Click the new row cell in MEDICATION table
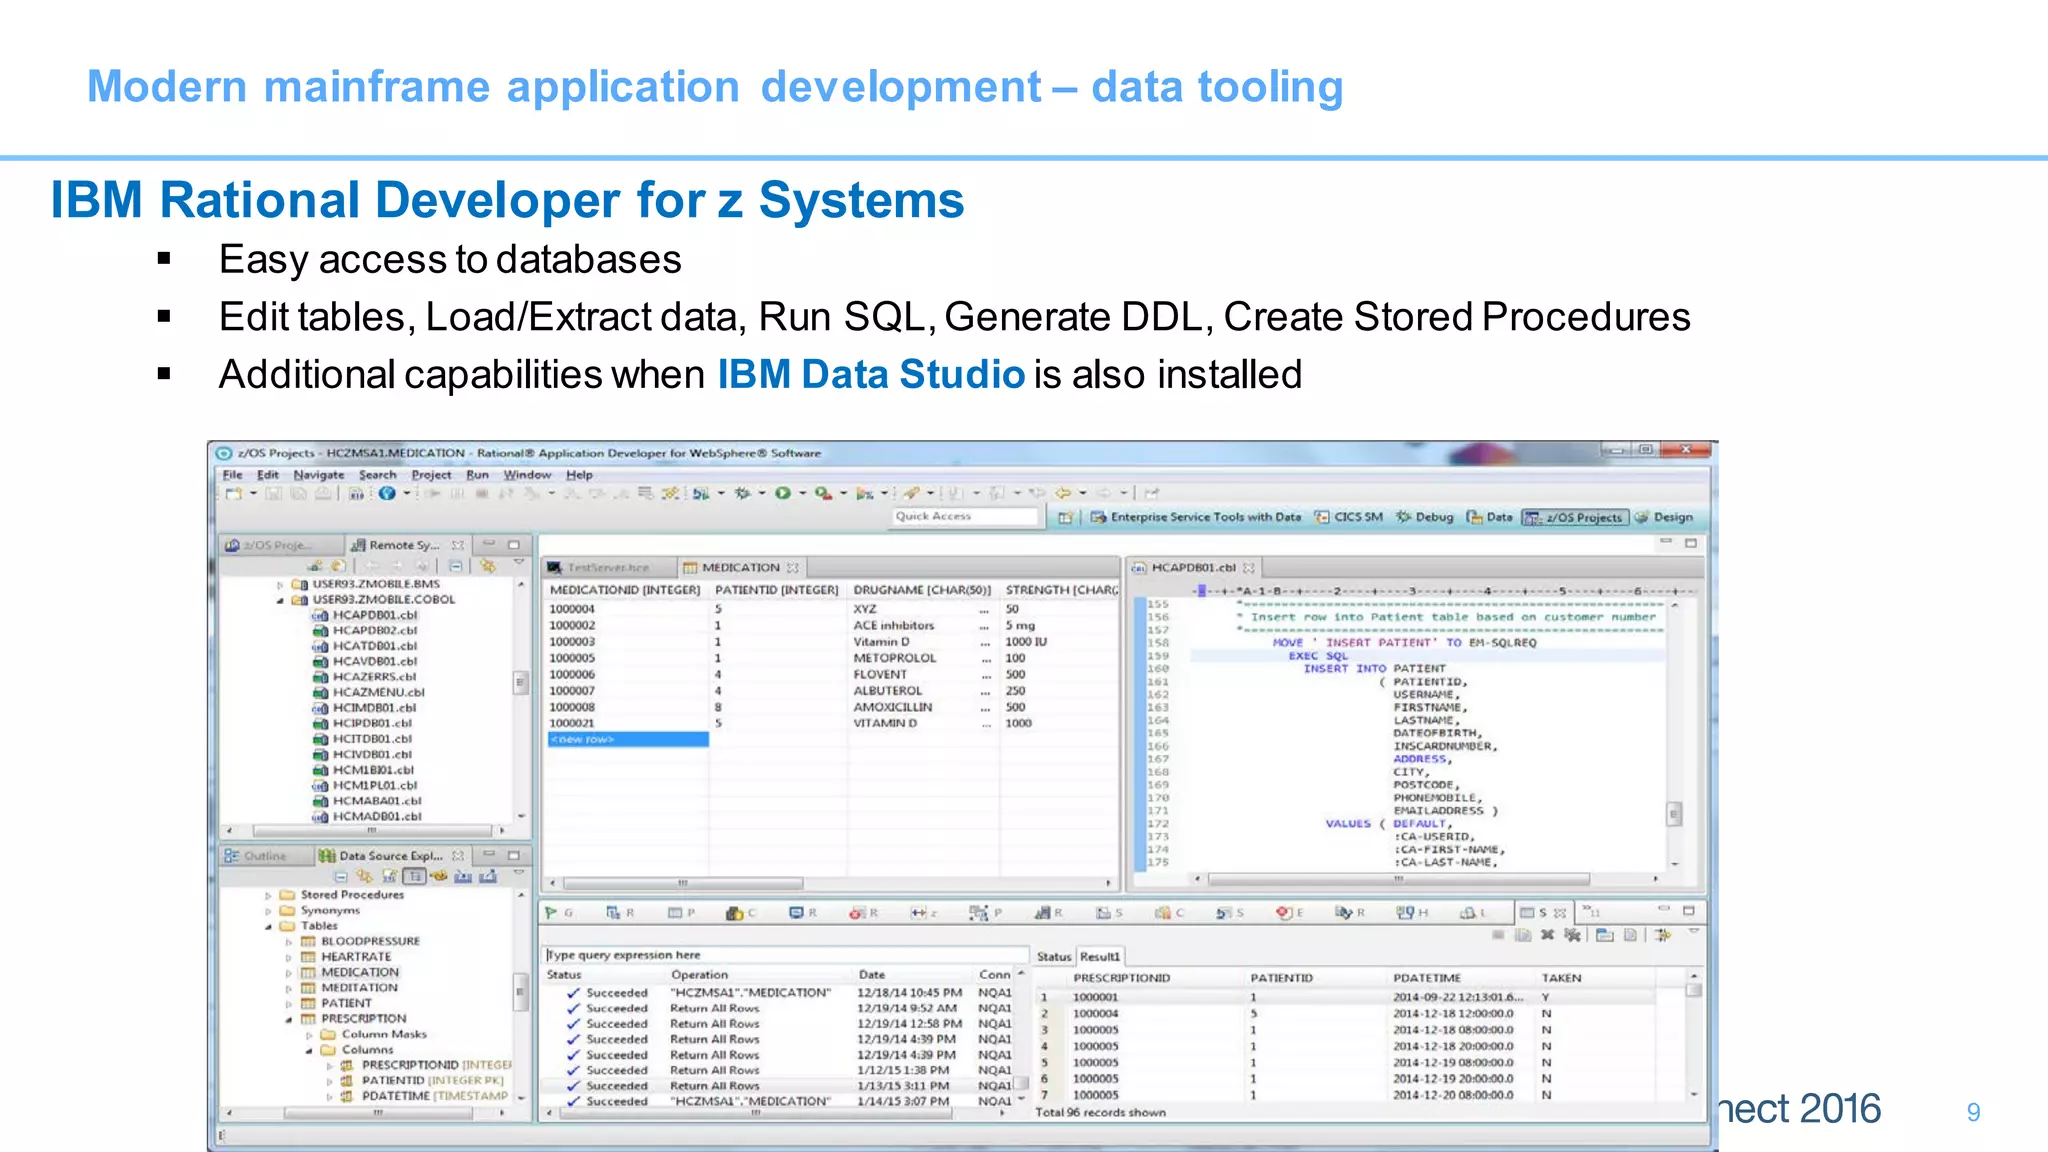This screenshot has width=2048, height=1152. tap(628, 740)
